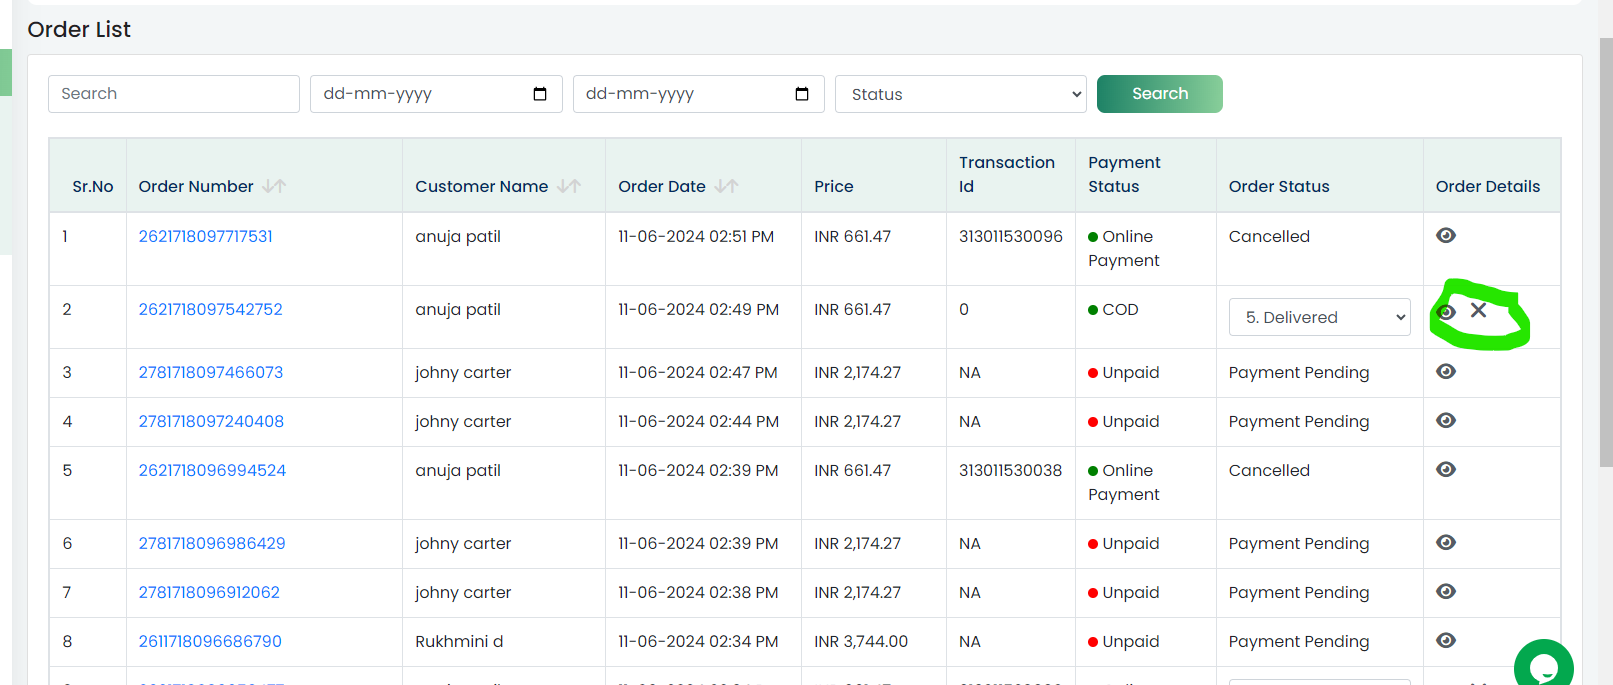Sort table by Order Number

click(x=274, y=186)
